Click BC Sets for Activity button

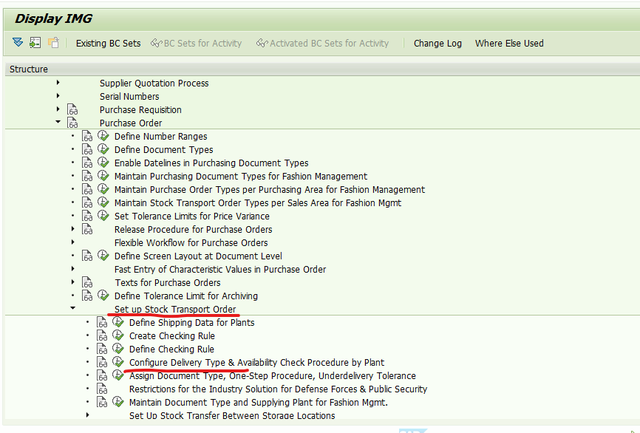click(196, 43)
